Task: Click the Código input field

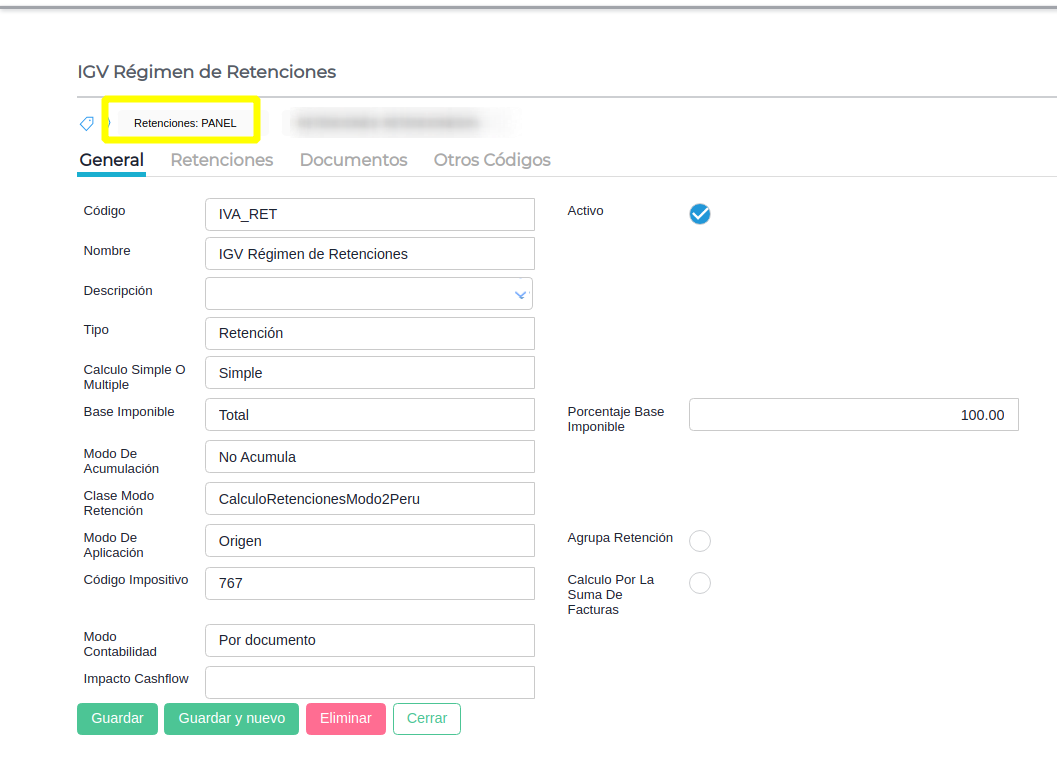Action: click(x=369, y=214)
